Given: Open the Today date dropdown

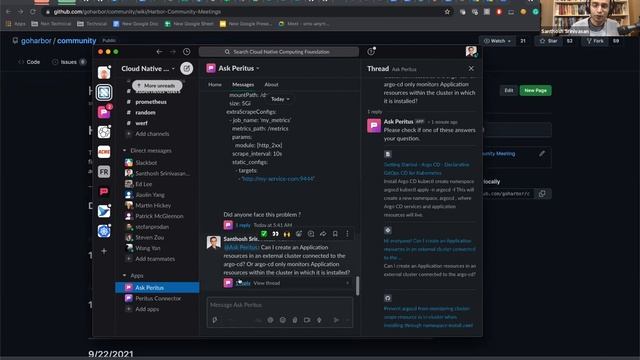Looking at the screenshot, I should tap(280, 99).
